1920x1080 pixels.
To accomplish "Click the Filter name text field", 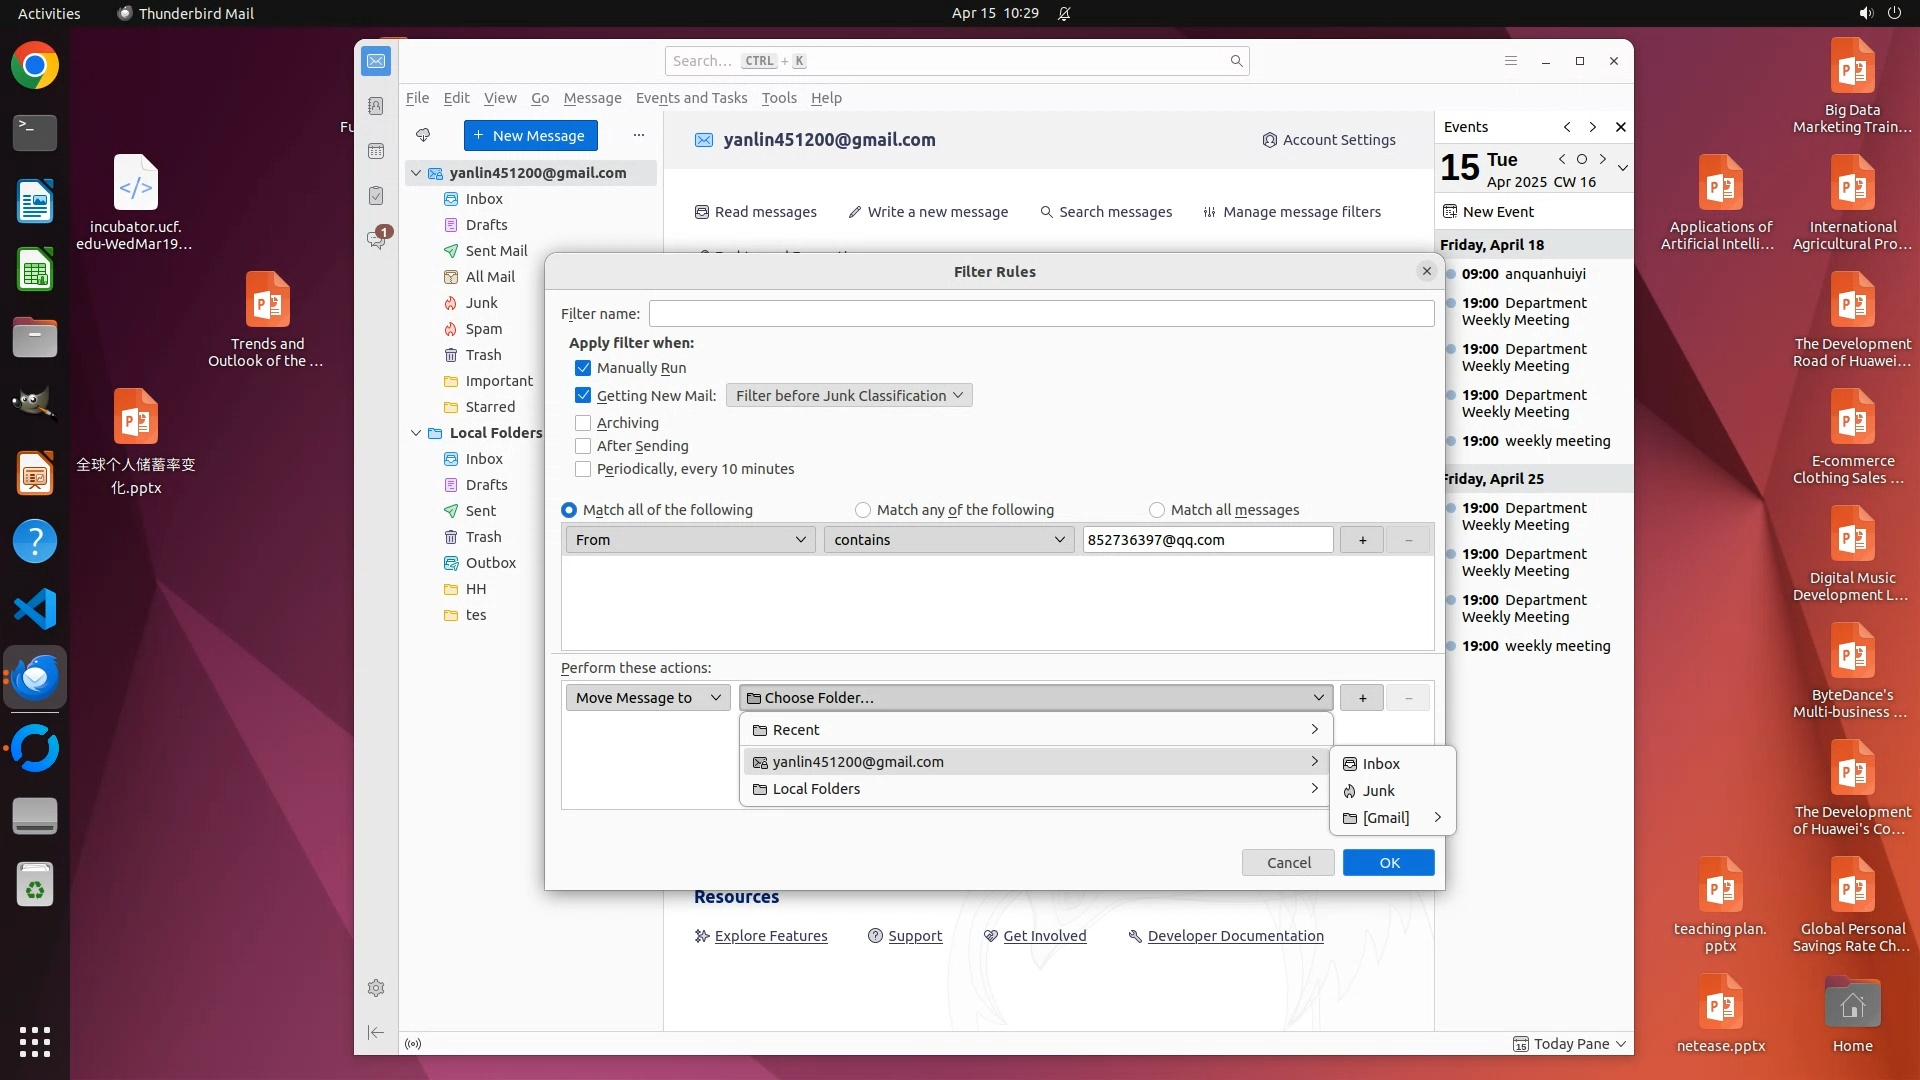I will click(x=1040, y=314).
